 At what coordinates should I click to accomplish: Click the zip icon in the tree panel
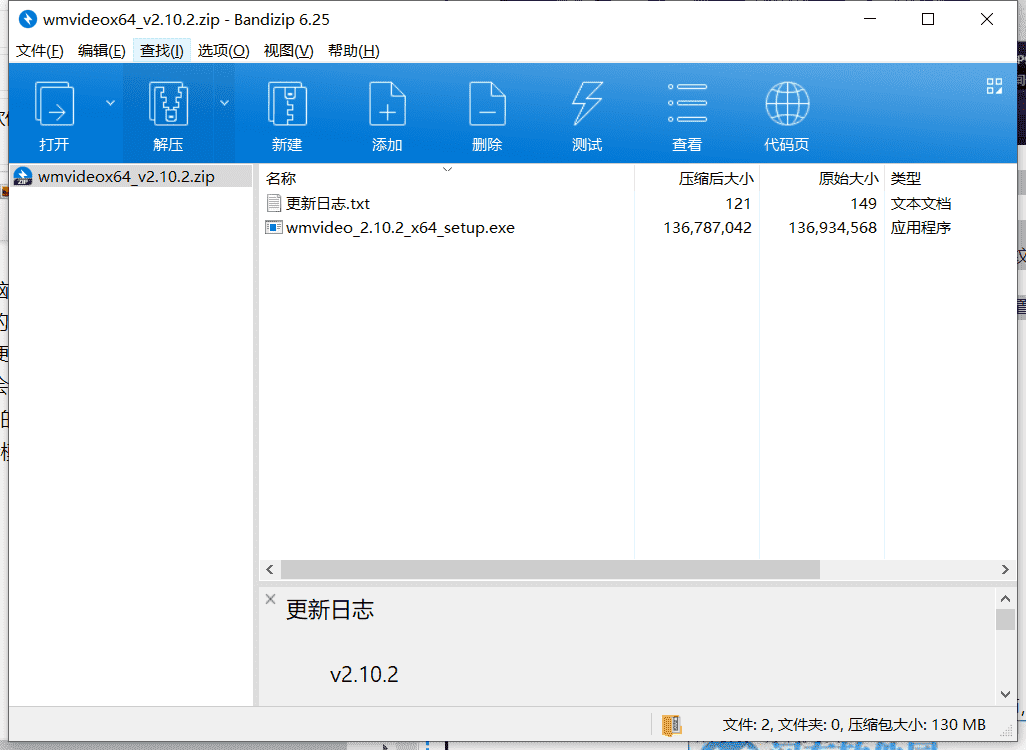point(23,177)
